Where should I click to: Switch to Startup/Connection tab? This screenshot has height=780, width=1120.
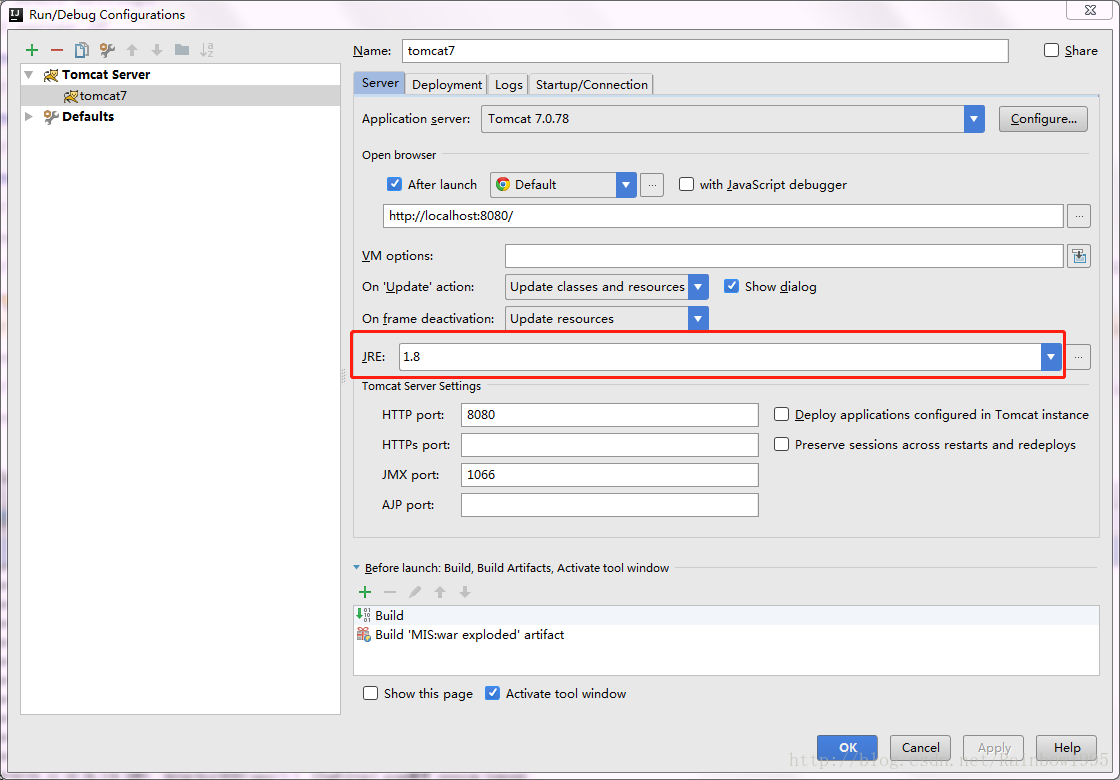[591, 84]
